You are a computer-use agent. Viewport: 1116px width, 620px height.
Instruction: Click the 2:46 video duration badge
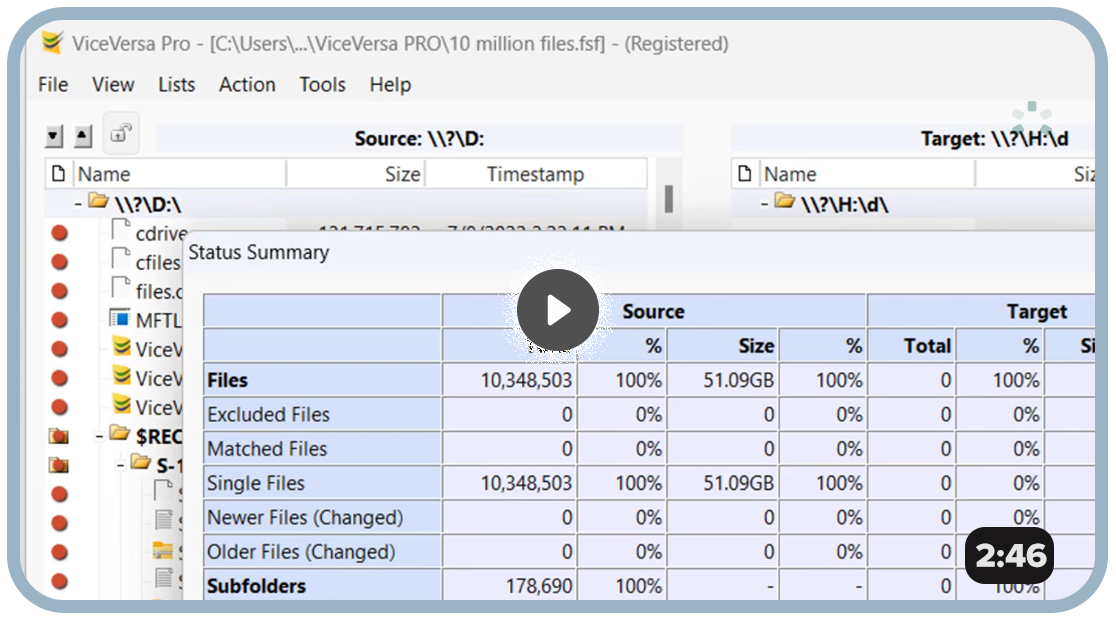(1010, 555)
